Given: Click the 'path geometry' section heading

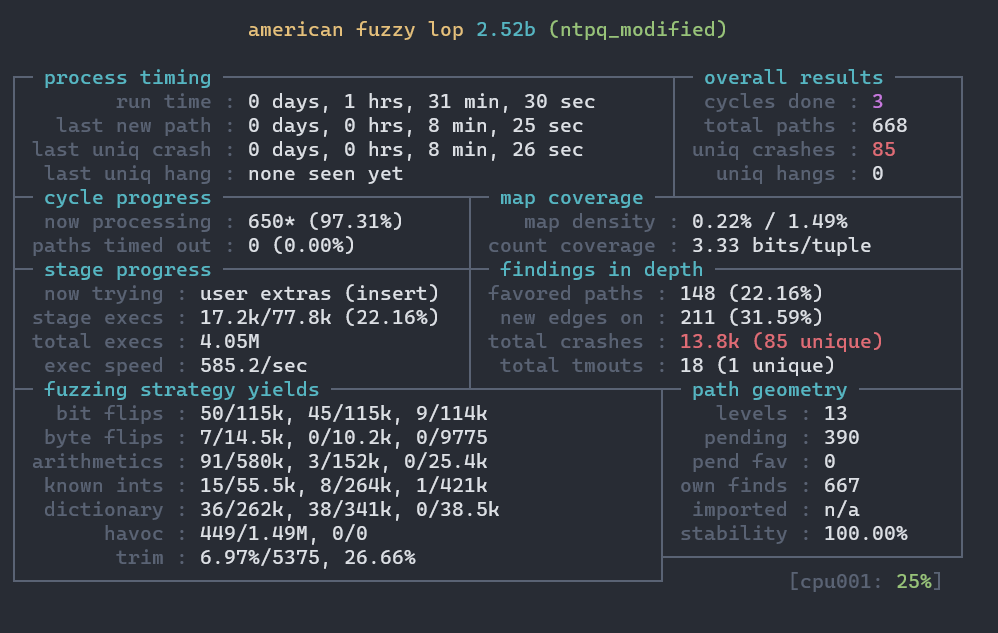Looking at the screenshot, I should click(x=770, y=389).
